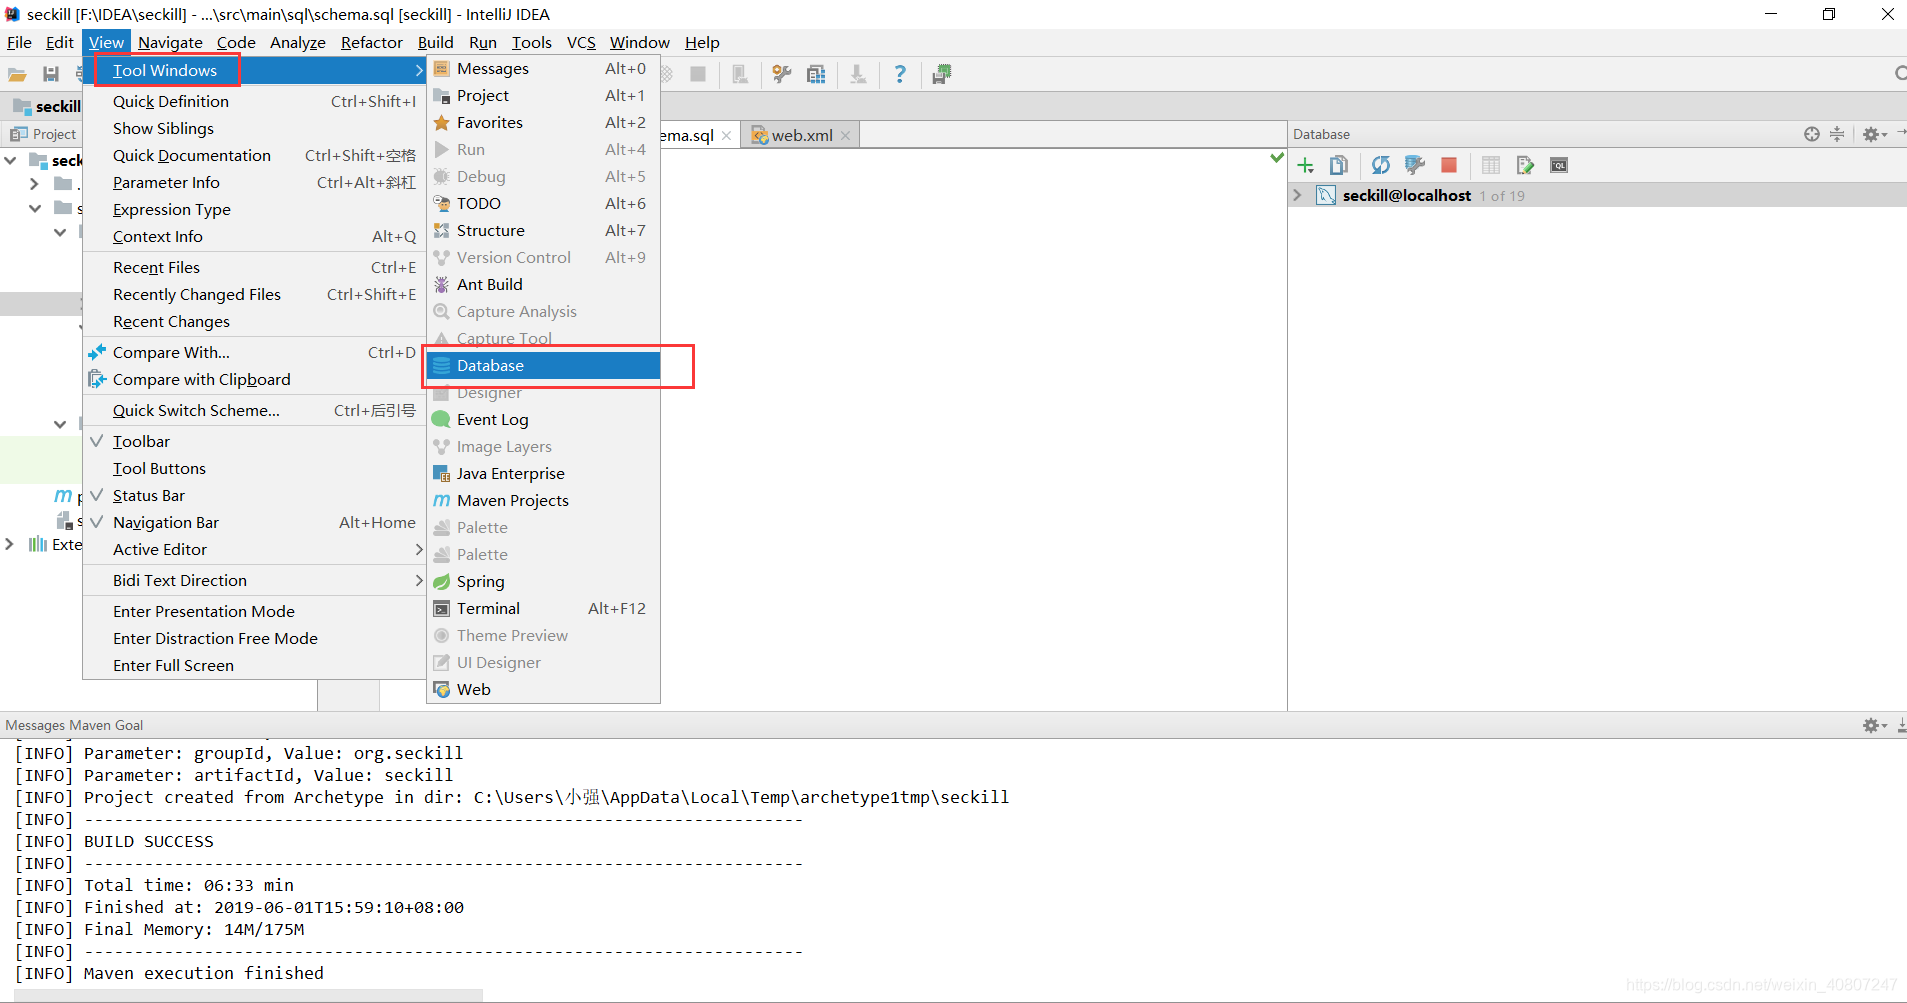Image resolution: width=1907 pixels, height=1003 pixels.
Task: Toggle the Status Bar option
Action: [x=254, y=495]
